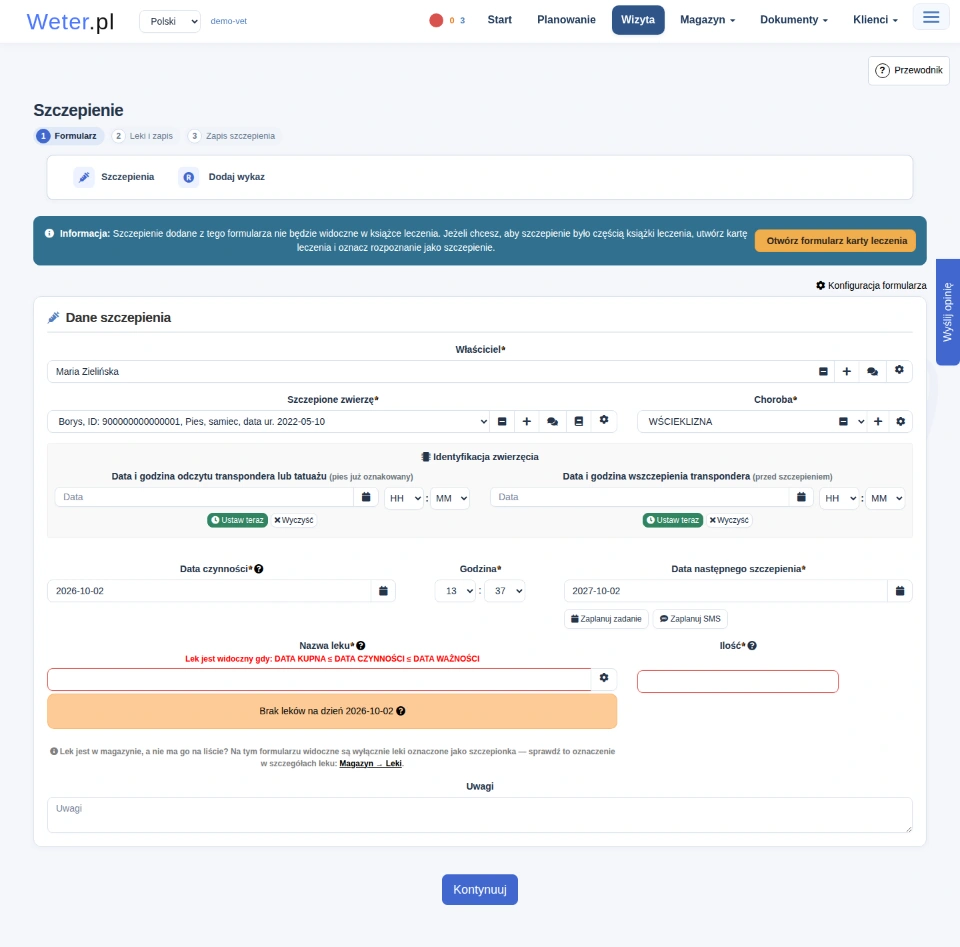This screenshot has width=960, height=947.
Task: Click the chat bubbles icon in the Właściciel row
Action: tap(872, 372)
